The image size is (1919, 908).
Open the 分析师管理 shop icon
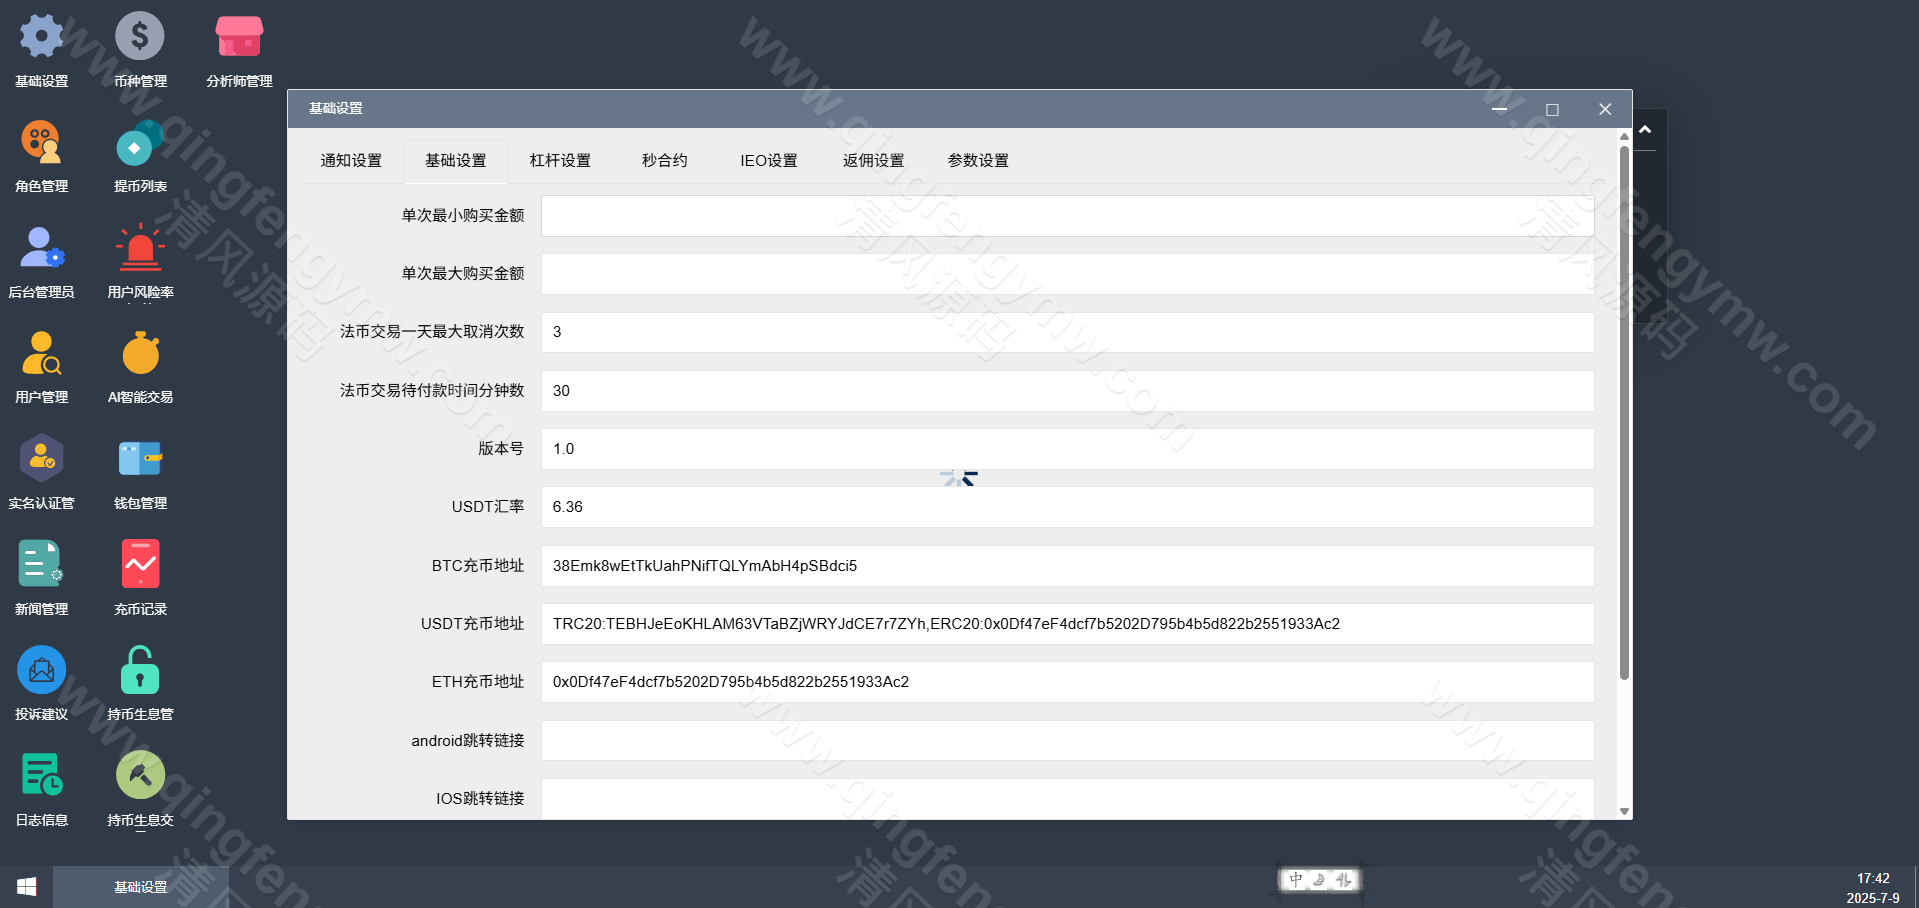click(239, 37)
